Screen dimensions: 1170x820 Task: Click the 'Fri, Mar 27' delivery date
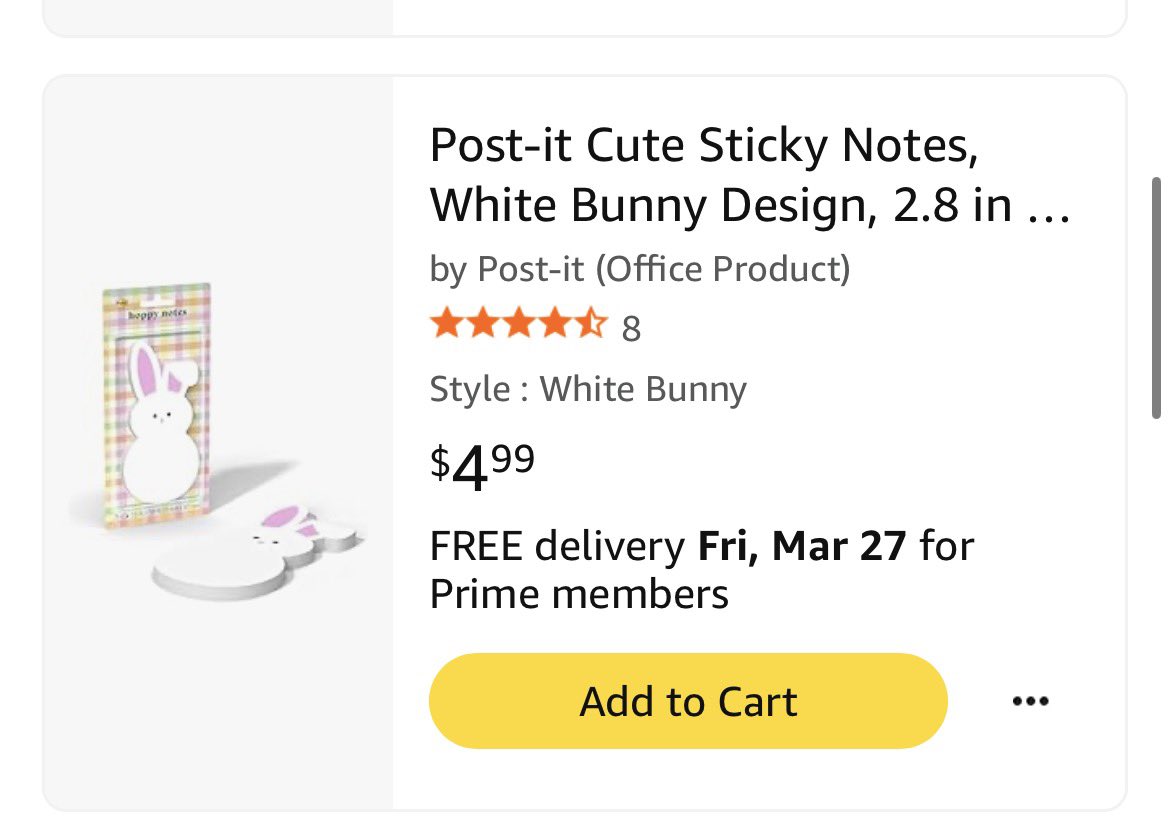(x=802, y=547)
